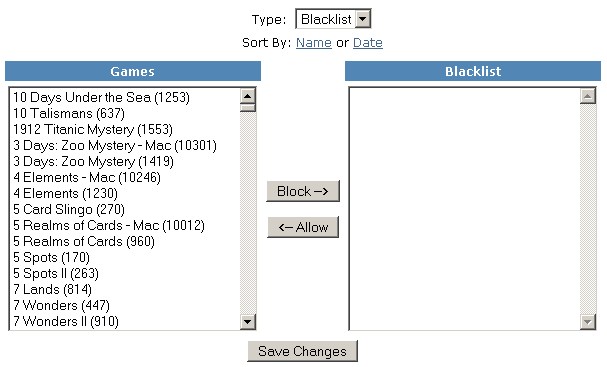Screen dimensions: 607x367
Task: Select 10 Days Under the Sea
Action: (x=101, y=97)
